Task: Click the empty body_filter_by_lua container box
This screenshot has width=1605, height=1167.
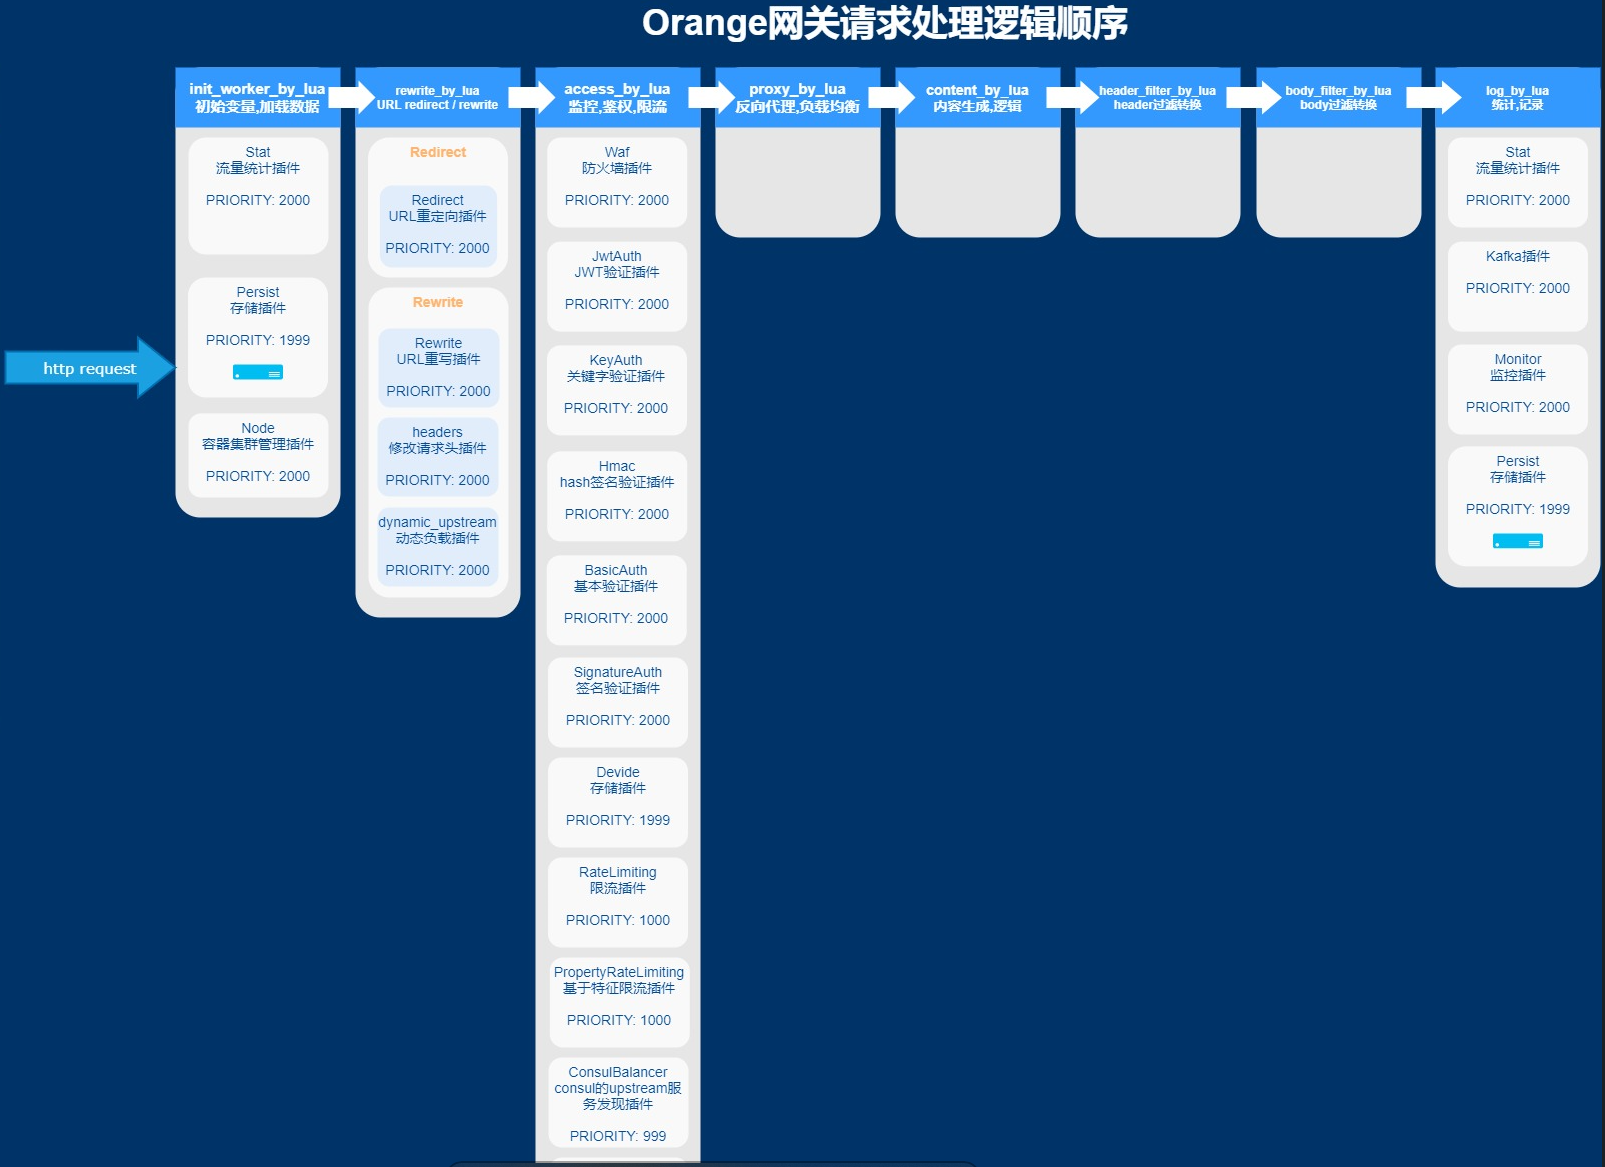Action: tap(1339, 182)
